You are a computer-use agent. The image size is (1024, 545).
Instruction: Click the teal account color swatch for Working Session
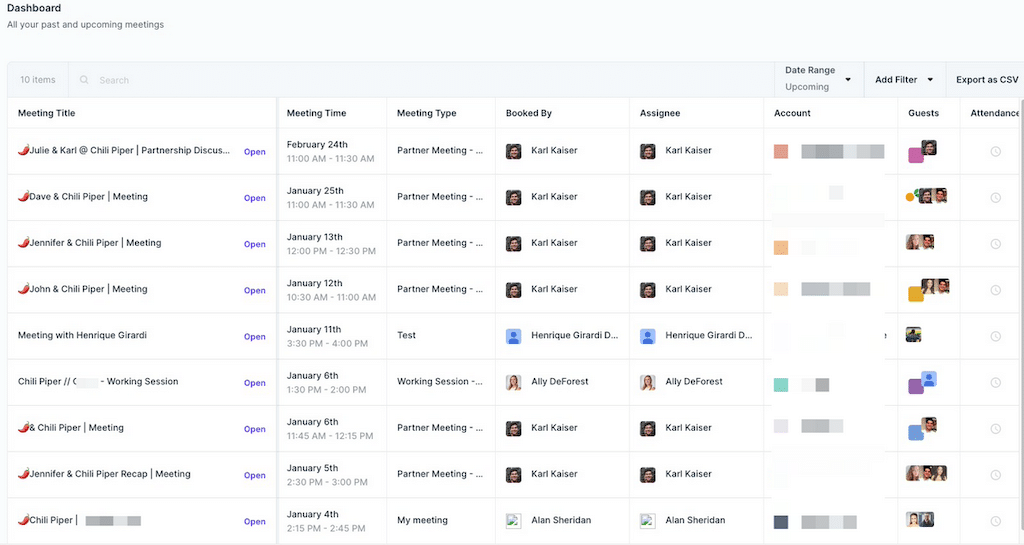[781, 385]
